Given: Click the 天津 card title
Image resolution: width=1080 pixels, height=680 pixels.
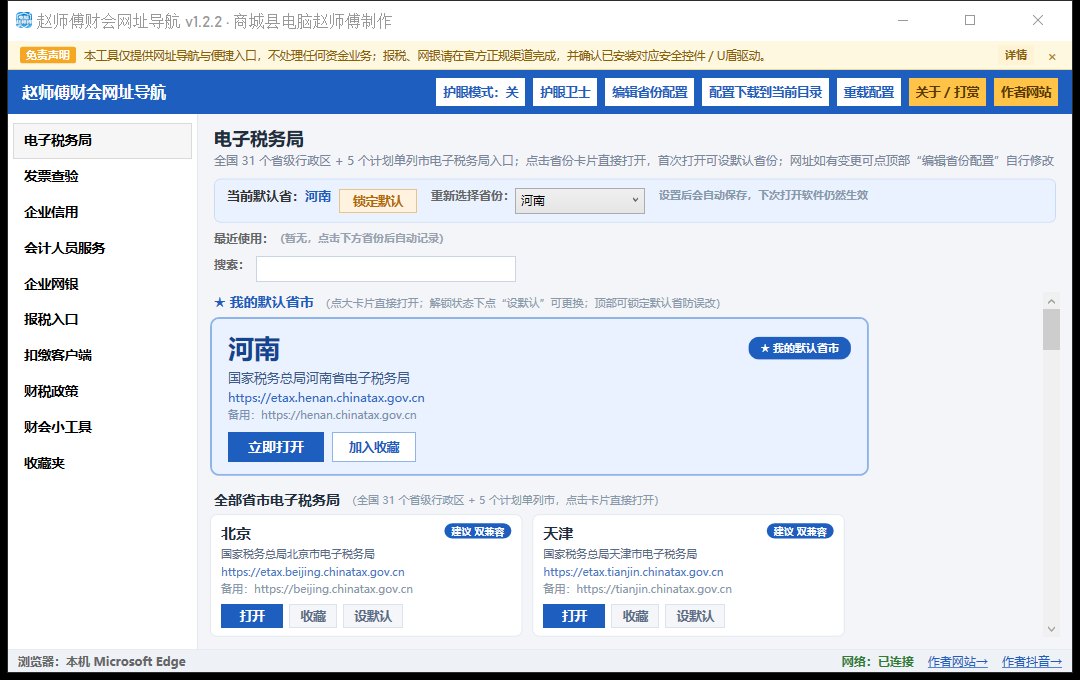Looking at the screenshot, I should click(558, 533).
